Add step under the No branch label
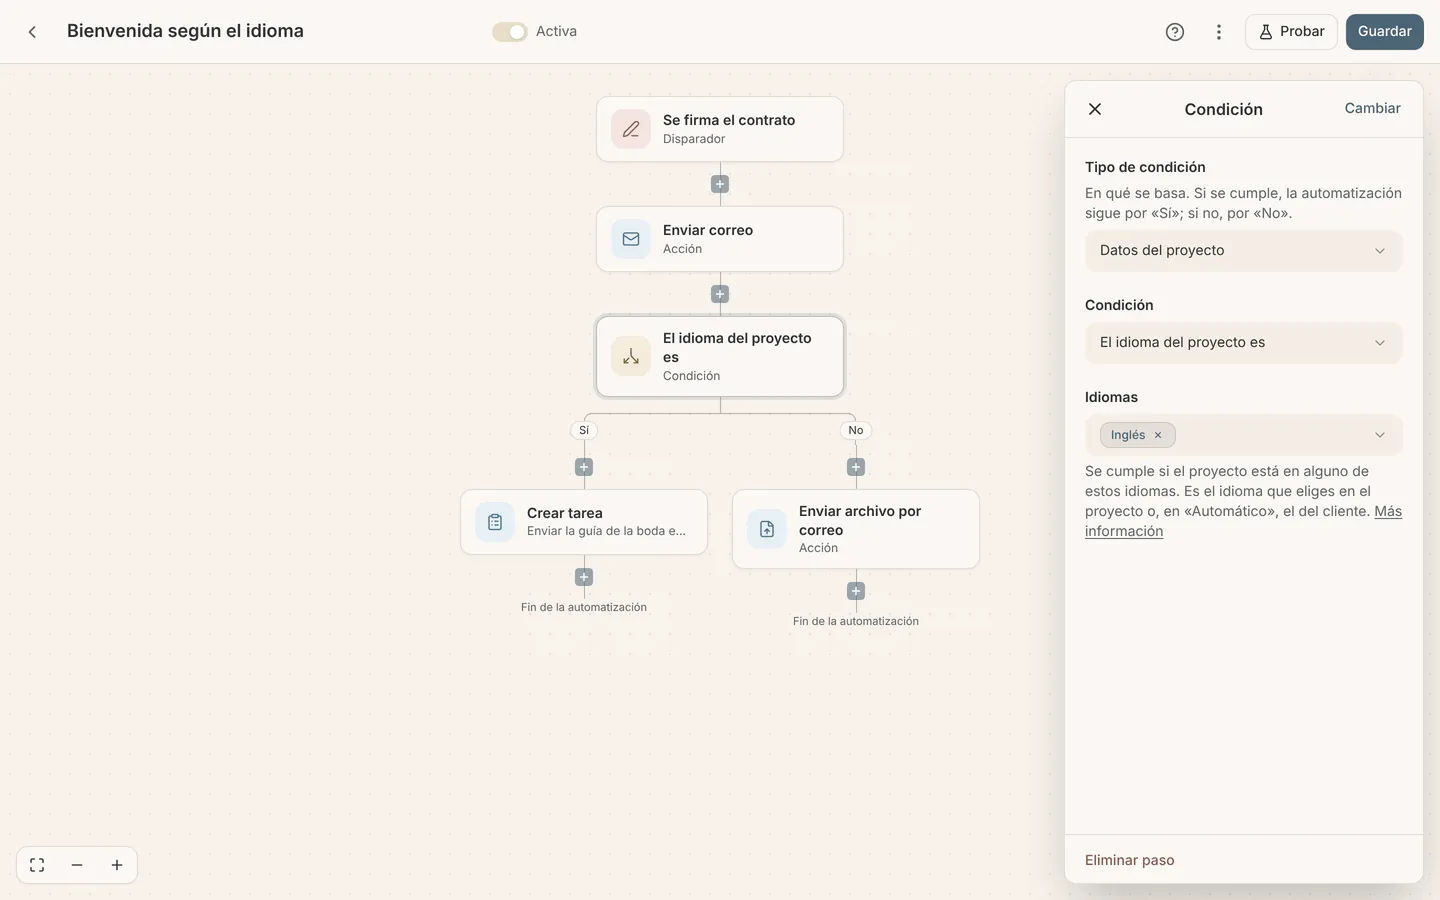This screenshot has width=1440, height=900. pos(856,467)
